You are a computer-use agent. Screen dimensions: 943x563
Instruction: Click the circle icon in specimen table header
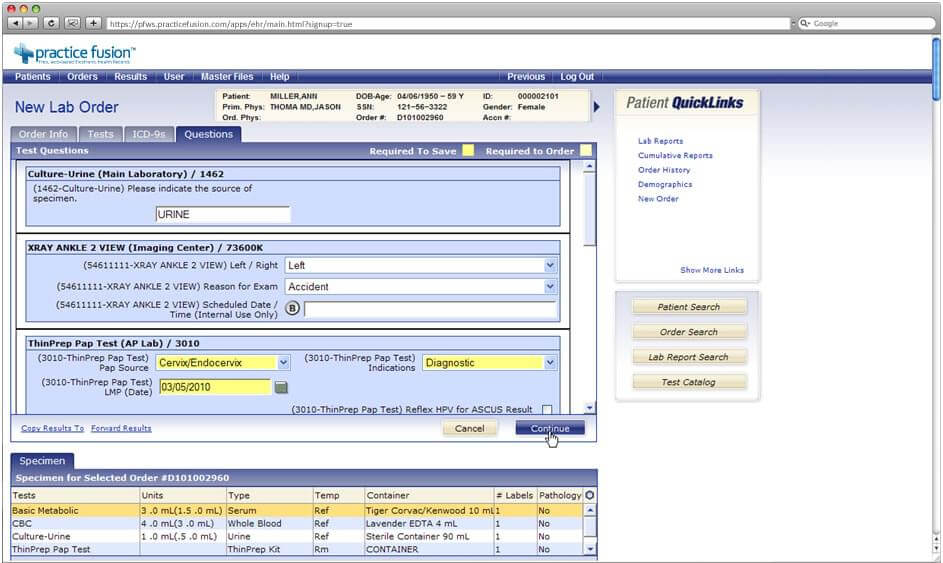coord(590,495)
